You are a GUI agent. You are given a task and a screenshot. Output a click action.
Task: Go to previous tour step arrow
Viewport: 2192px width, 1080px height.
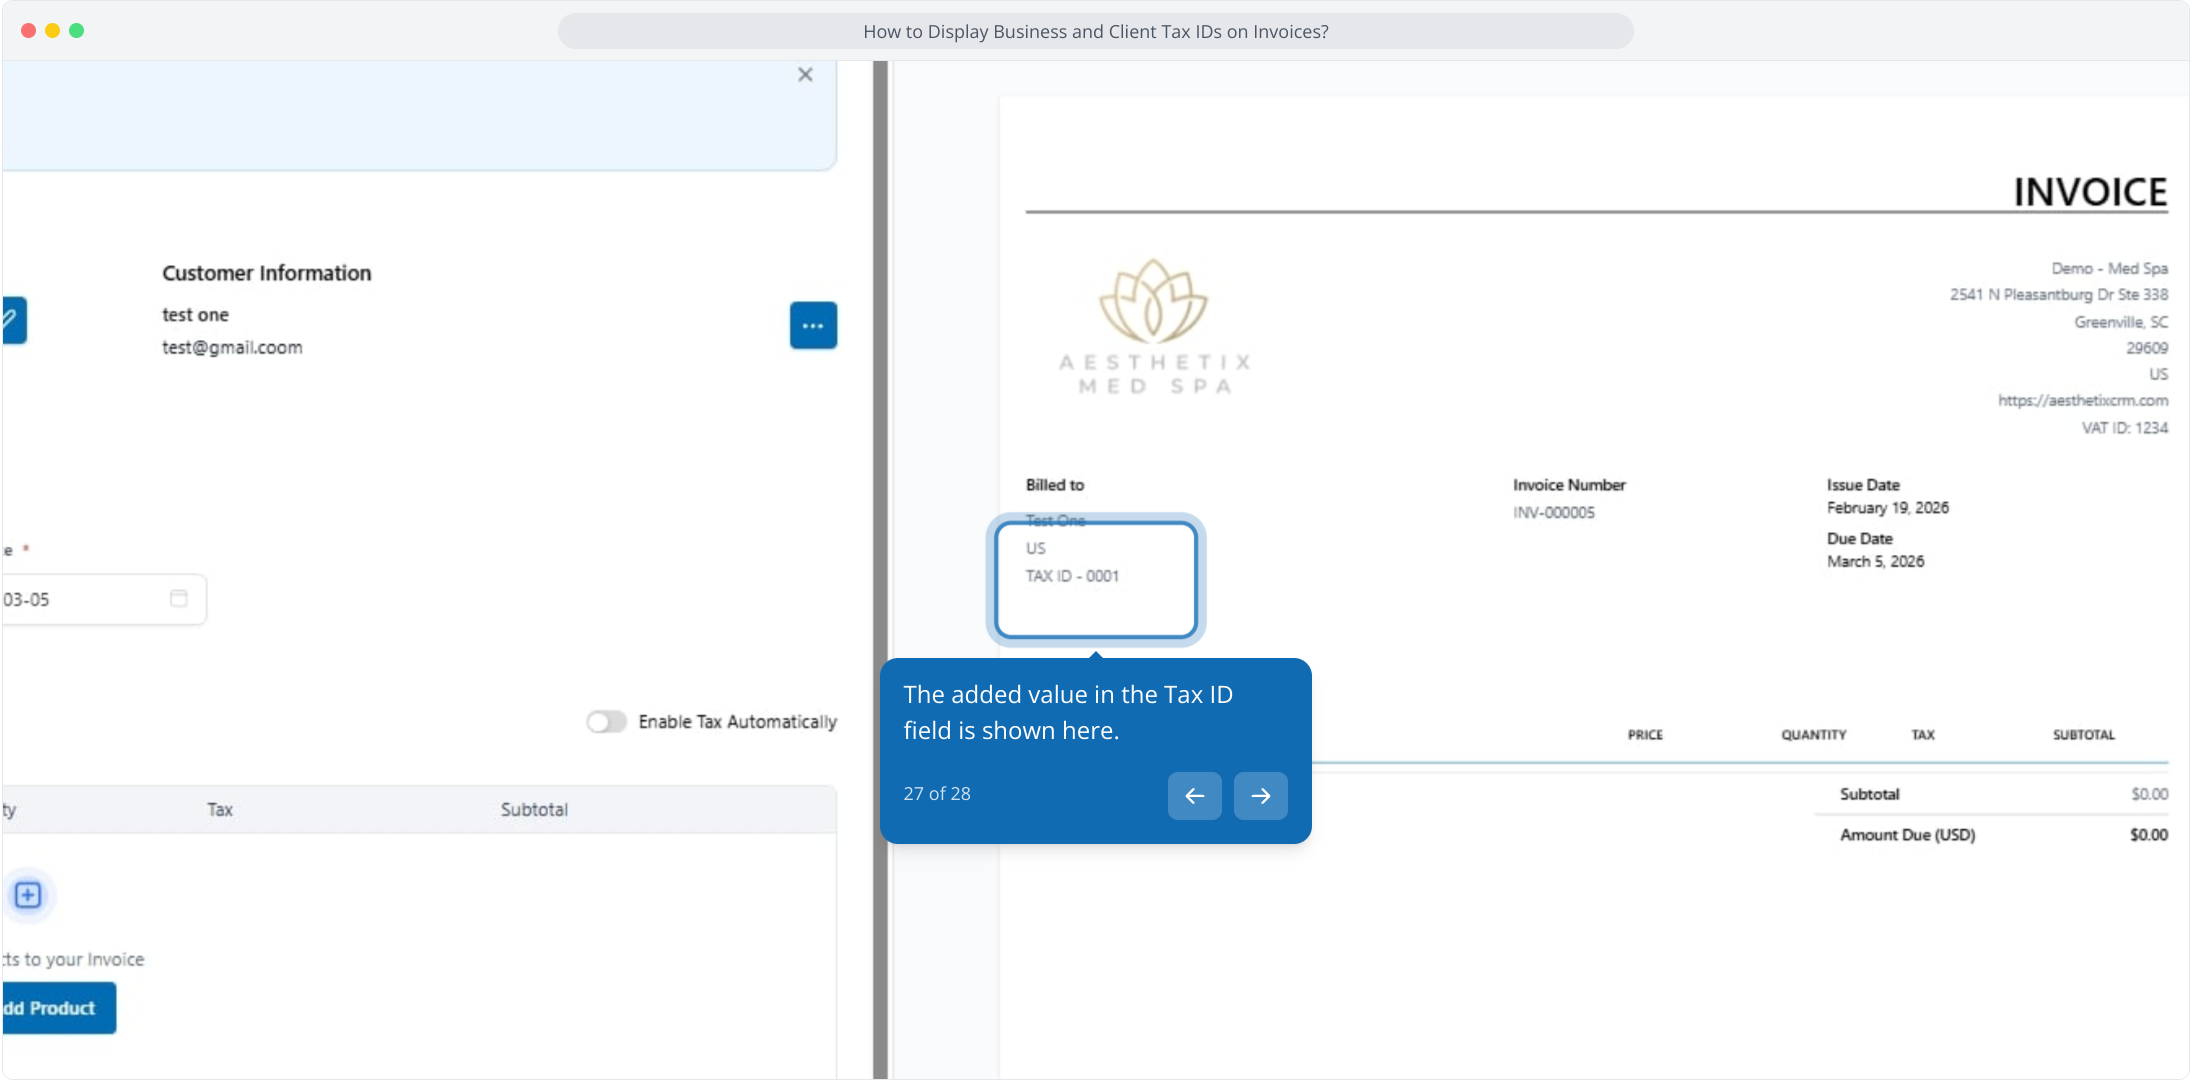(x=1194, y=796)
